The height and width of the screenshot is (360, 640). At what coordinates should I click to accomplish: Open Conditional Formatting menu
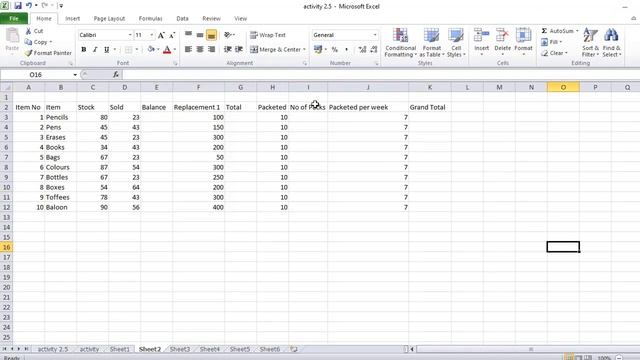point(400,42)
